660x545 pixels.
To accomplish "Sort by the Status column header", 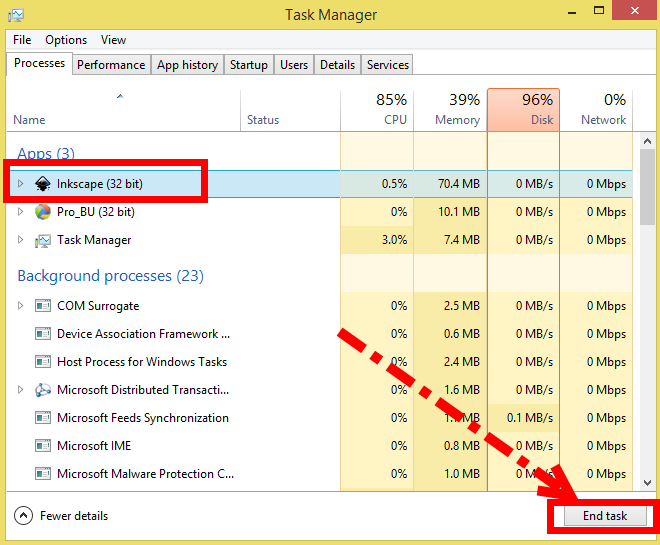I will pos(290,110).
